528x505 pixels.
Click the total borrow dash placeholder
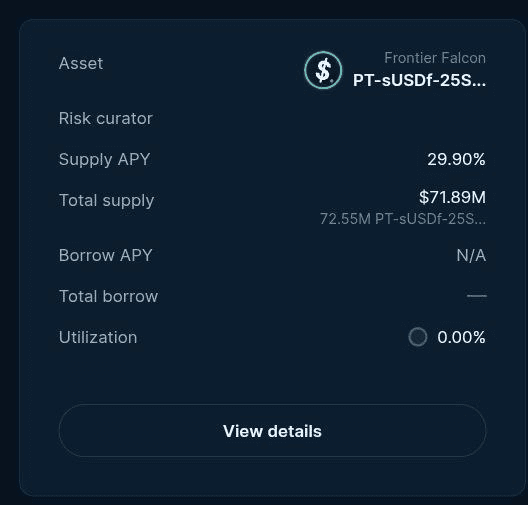click(x=476, y=296)
